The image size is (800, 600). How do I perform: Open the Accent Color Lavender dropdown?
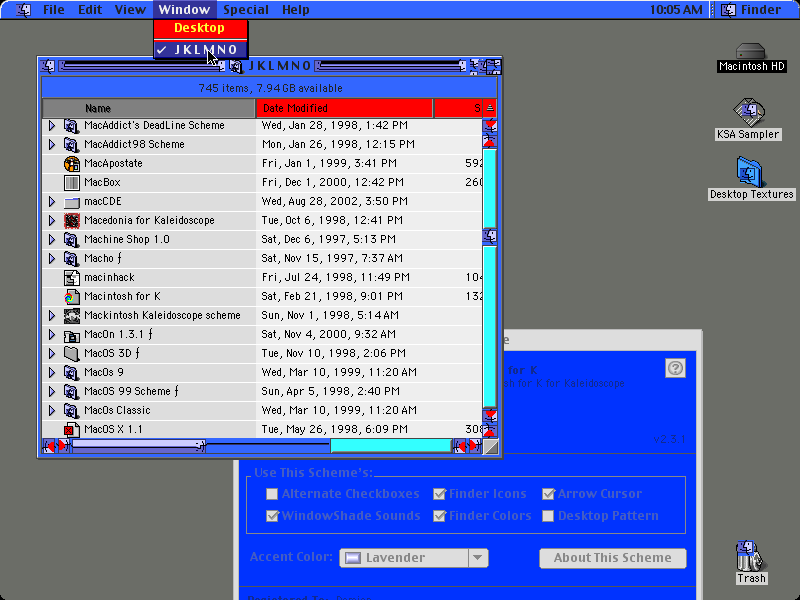(x=414, y=558)
